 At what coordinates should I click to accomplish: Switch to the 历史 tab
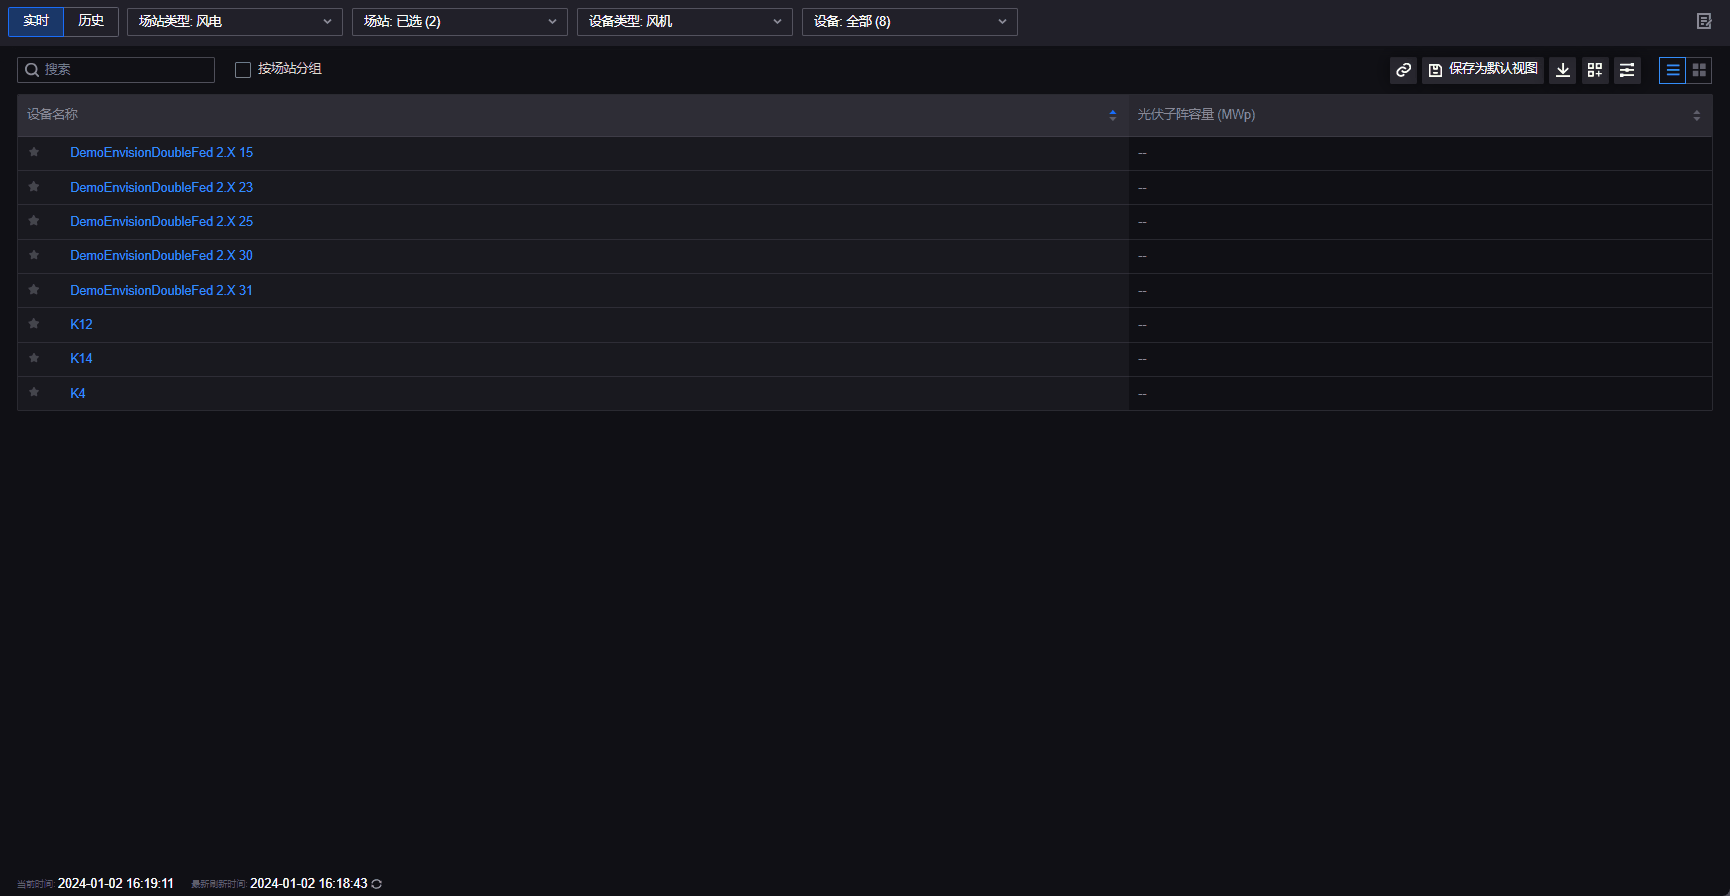[91, 21]
